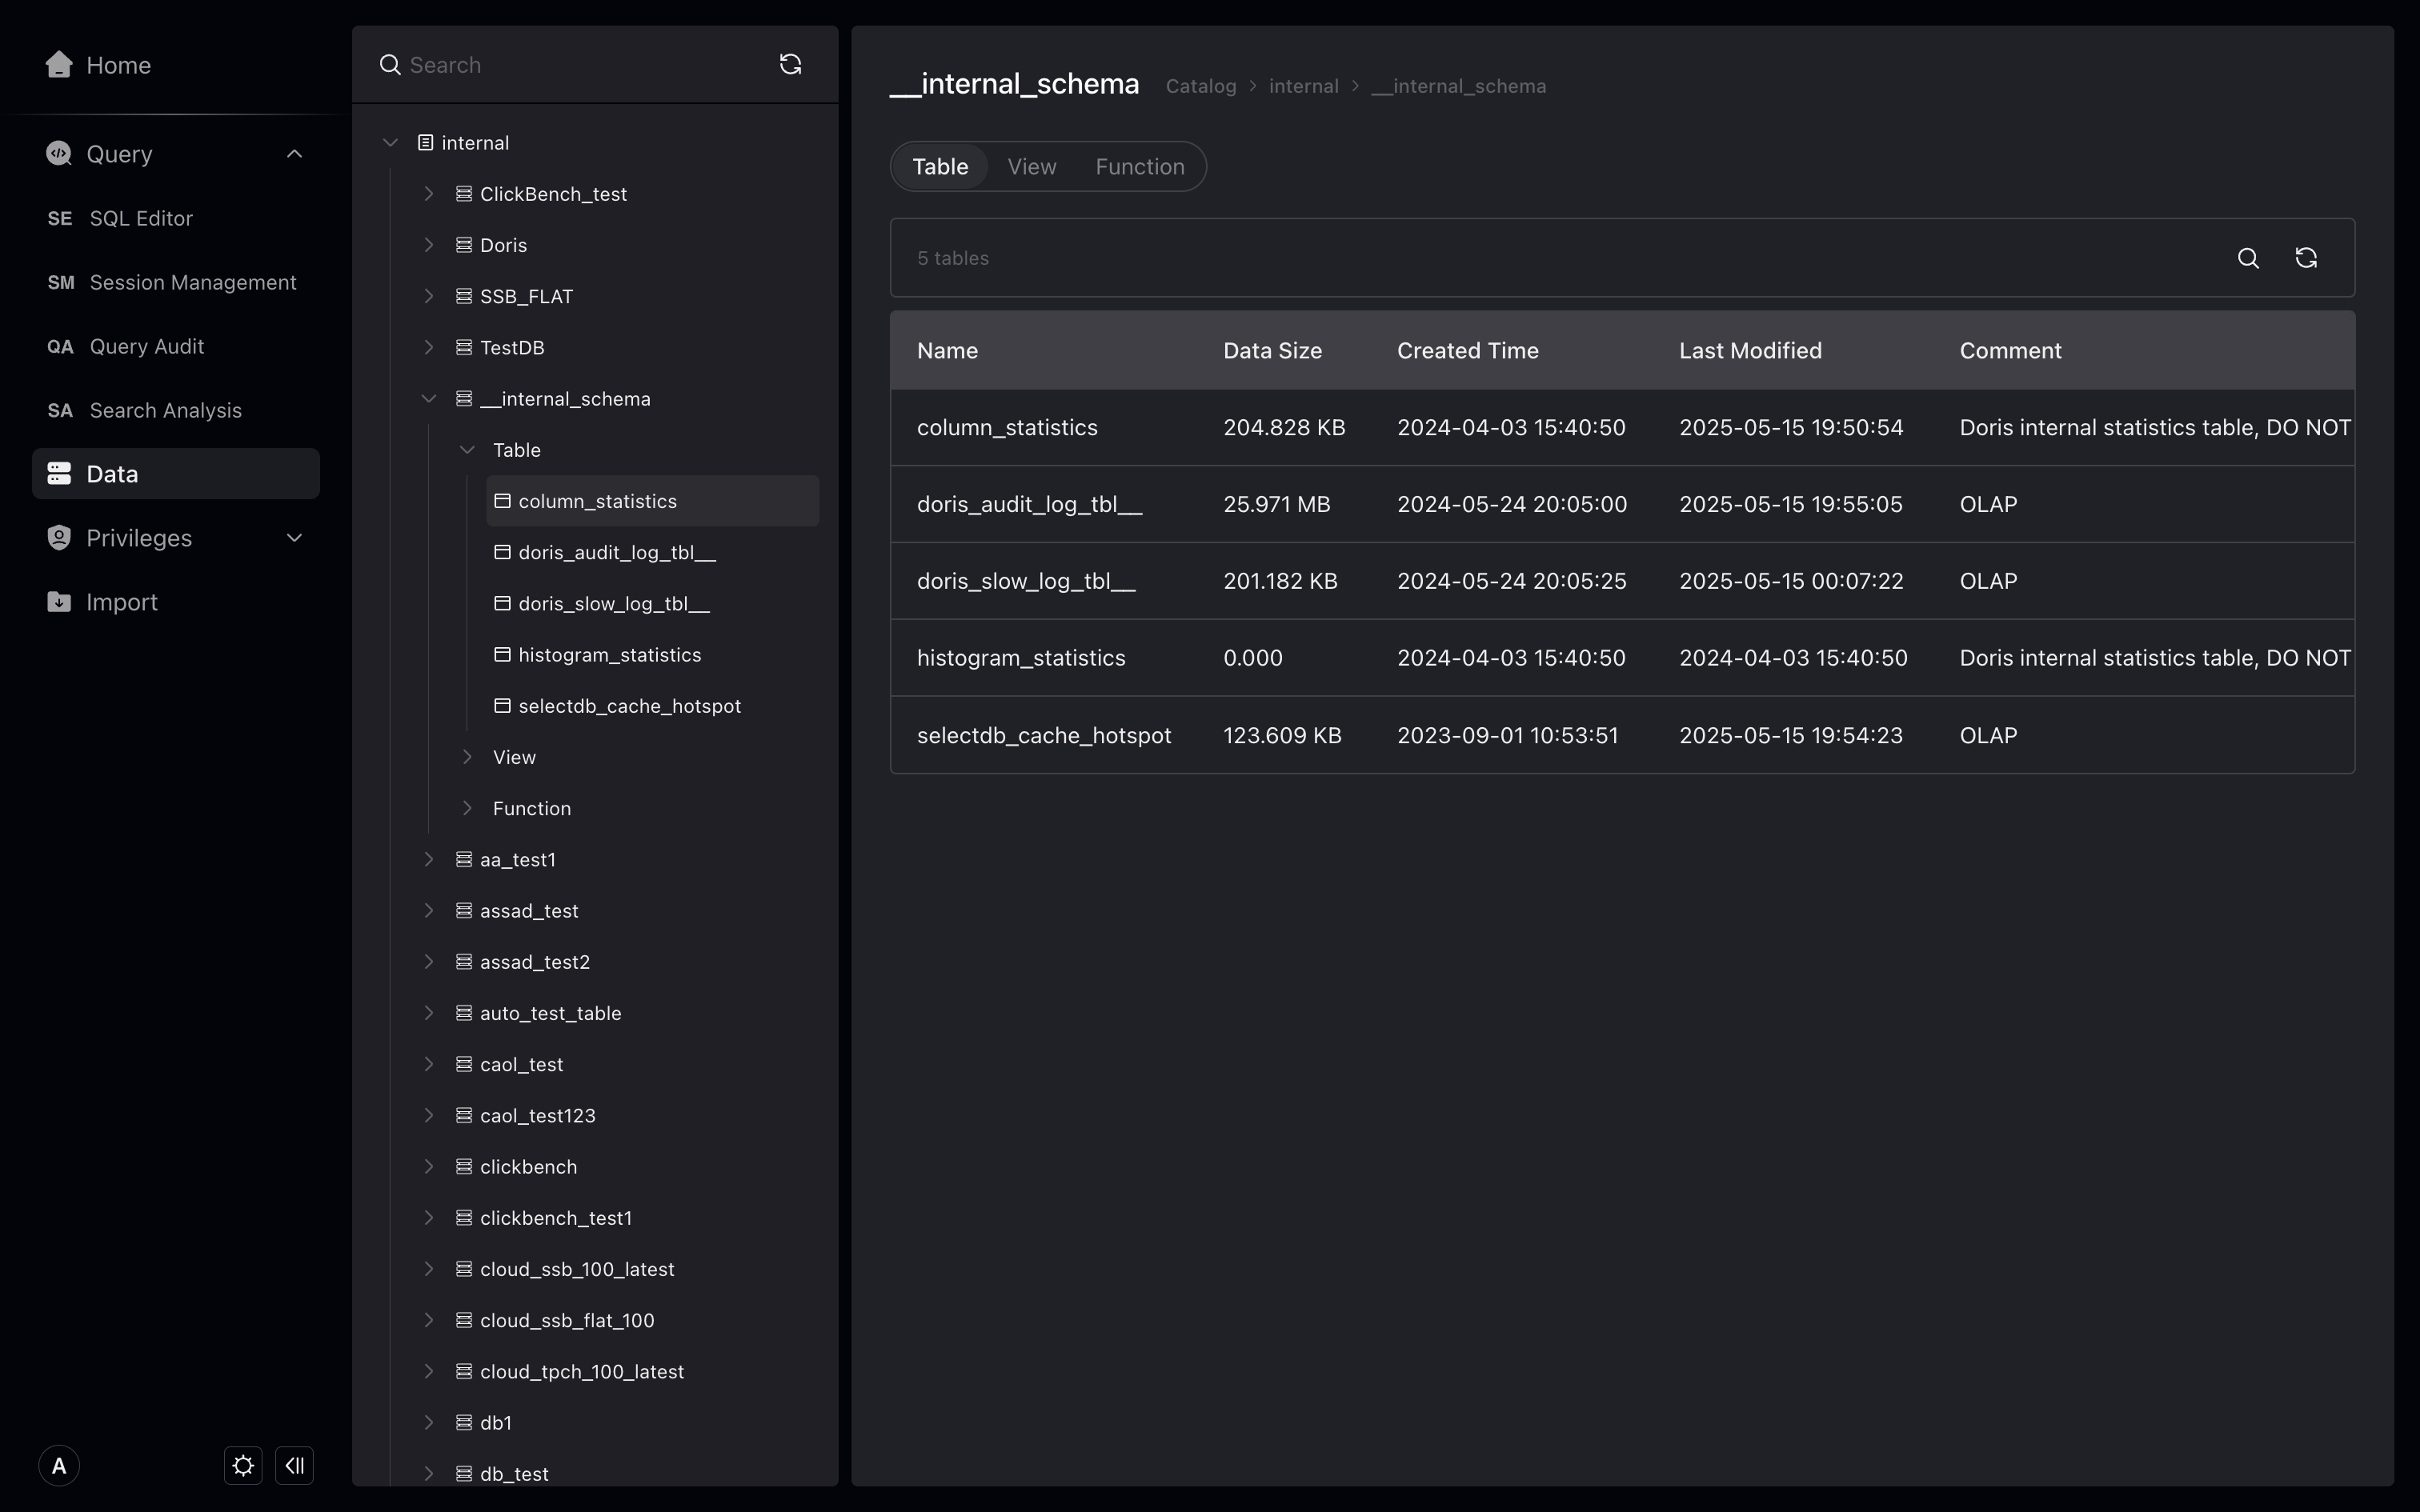Switch to the Table tab
The height and width of the screenshot is (1512, 2420).
point(940,166)
